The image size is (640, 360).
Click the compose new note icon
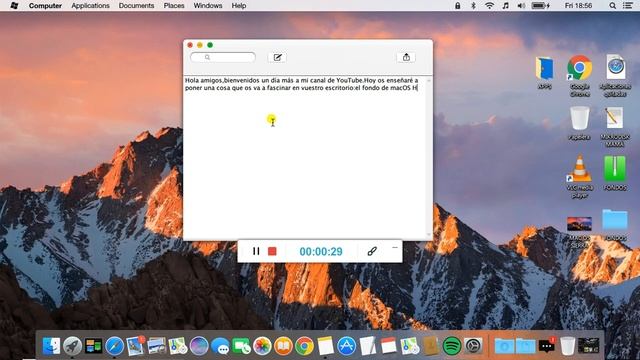(277, 58)
